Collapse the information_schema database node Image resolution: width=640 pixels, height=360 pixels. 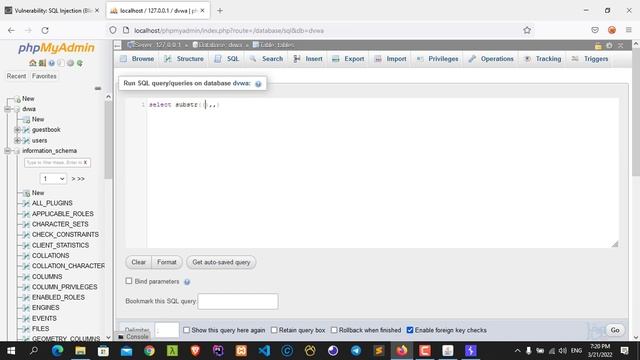(x=7, y=151)
